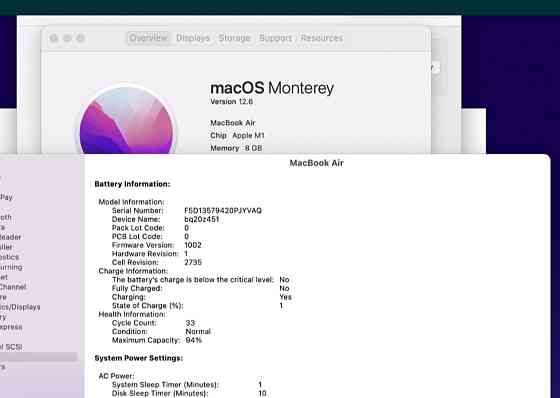Open the Storage tab in About This Mac
This screenshot has height=398, width=560.
[x=234, y=38]
